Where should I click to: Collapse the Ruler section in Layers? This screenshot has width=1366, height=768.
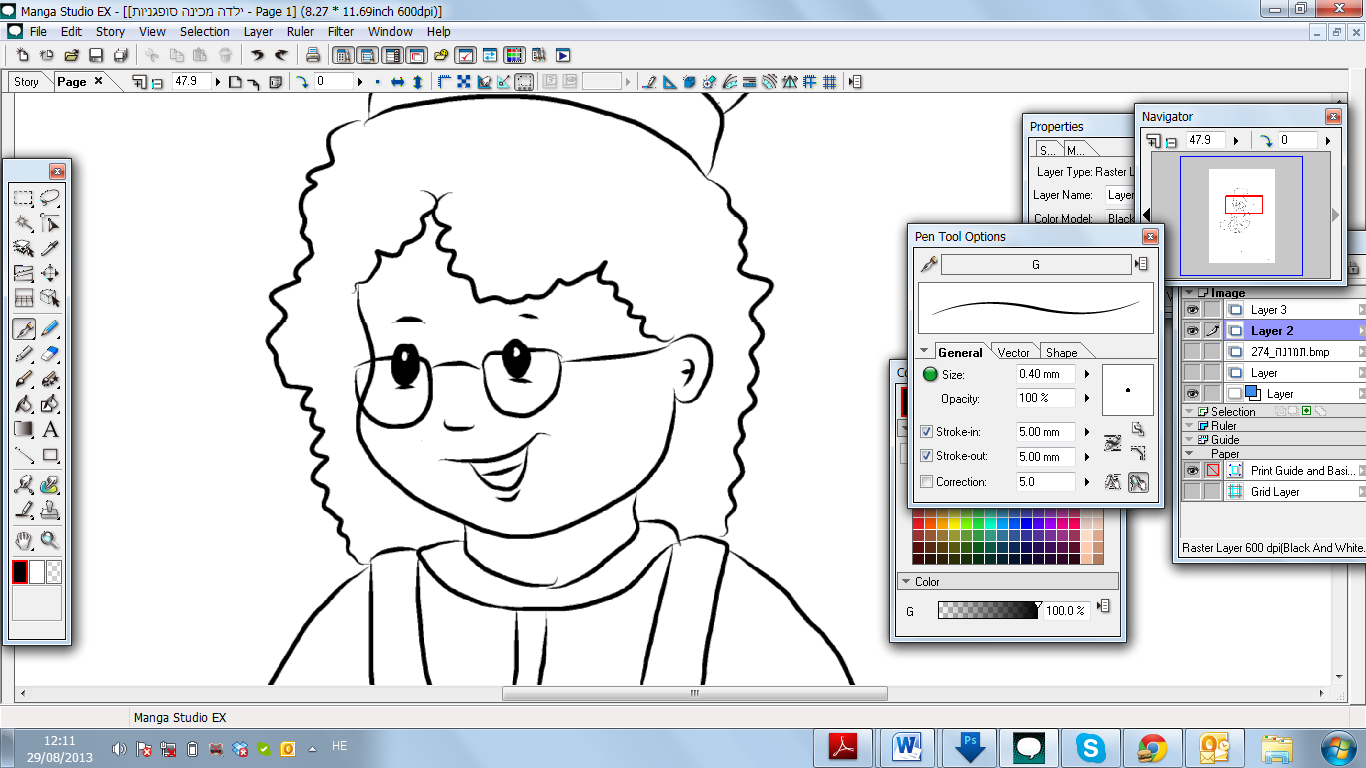point(1191,426)
